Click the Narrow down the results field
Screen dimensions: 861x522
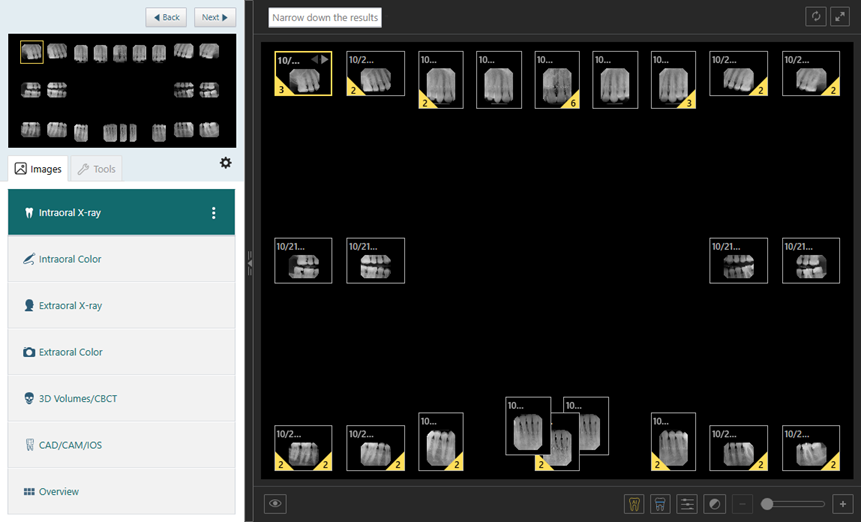[325, 18]
